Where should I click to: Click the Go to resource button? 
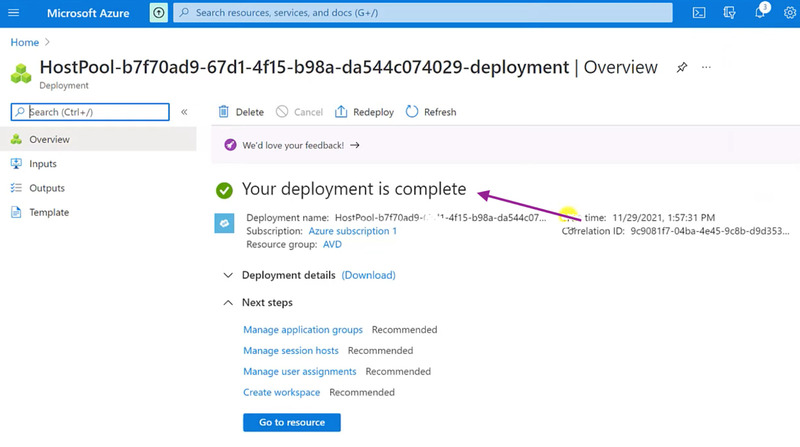[292, 423]
